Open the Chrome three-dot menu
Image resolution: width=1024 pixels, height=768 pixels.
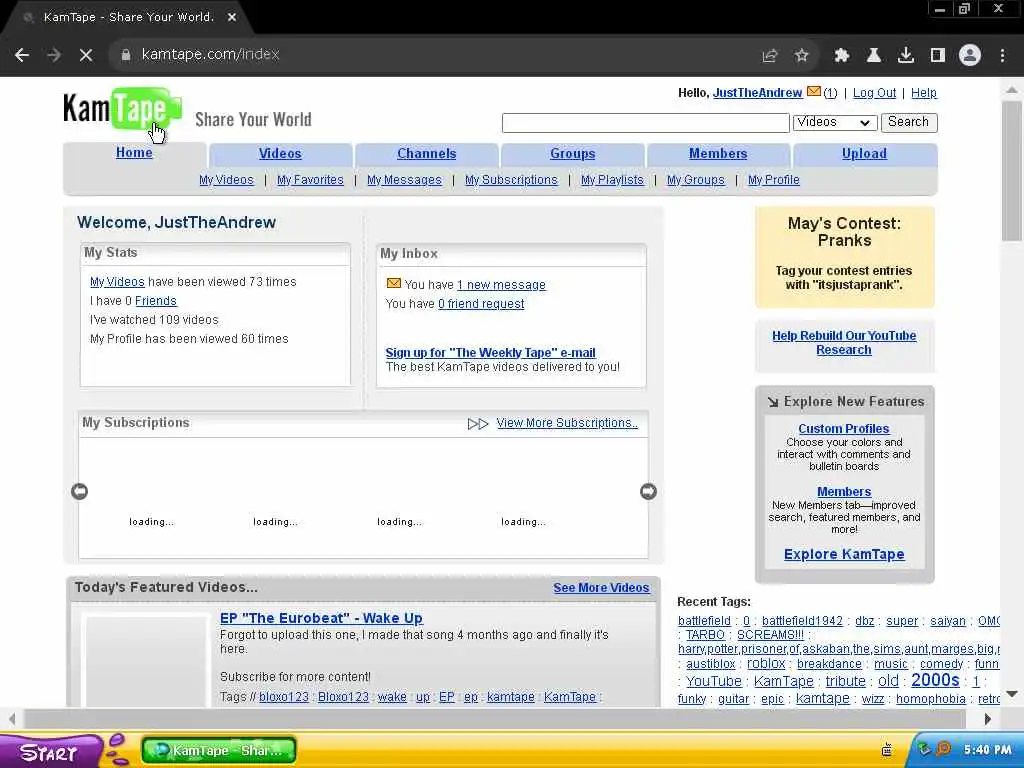pos(1002,56)
